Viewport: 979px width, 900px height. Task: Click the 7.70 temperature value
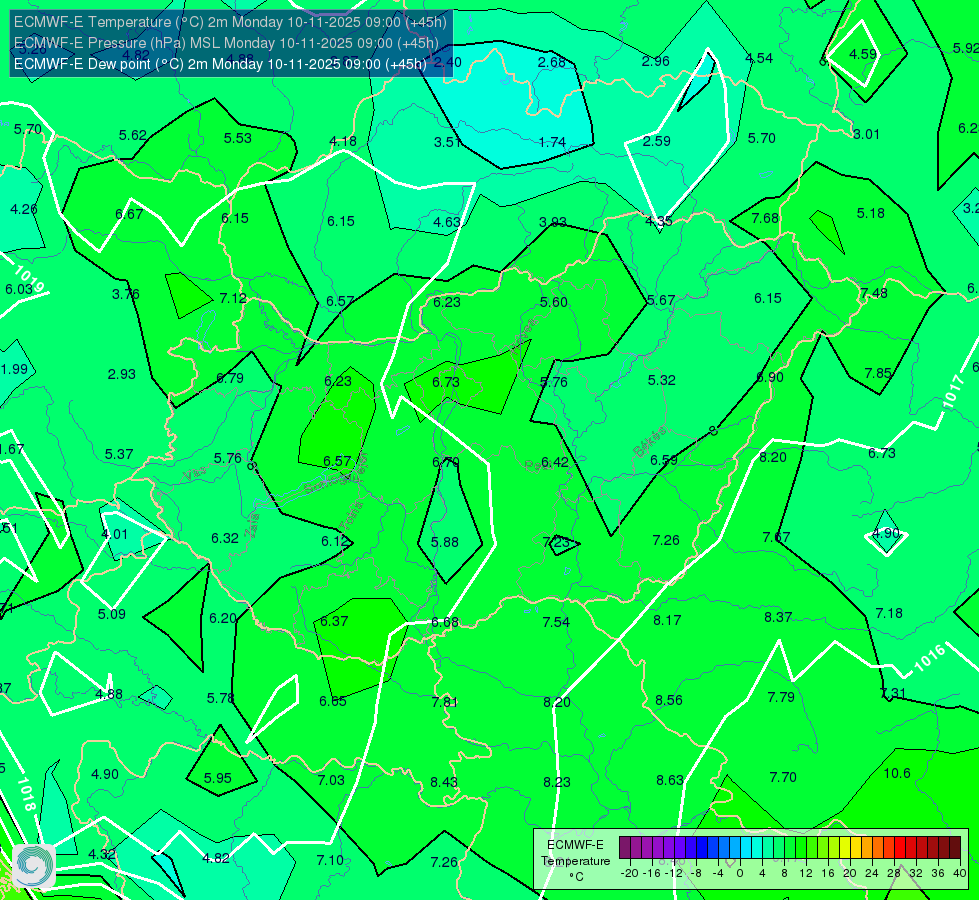tap(783, 777)
